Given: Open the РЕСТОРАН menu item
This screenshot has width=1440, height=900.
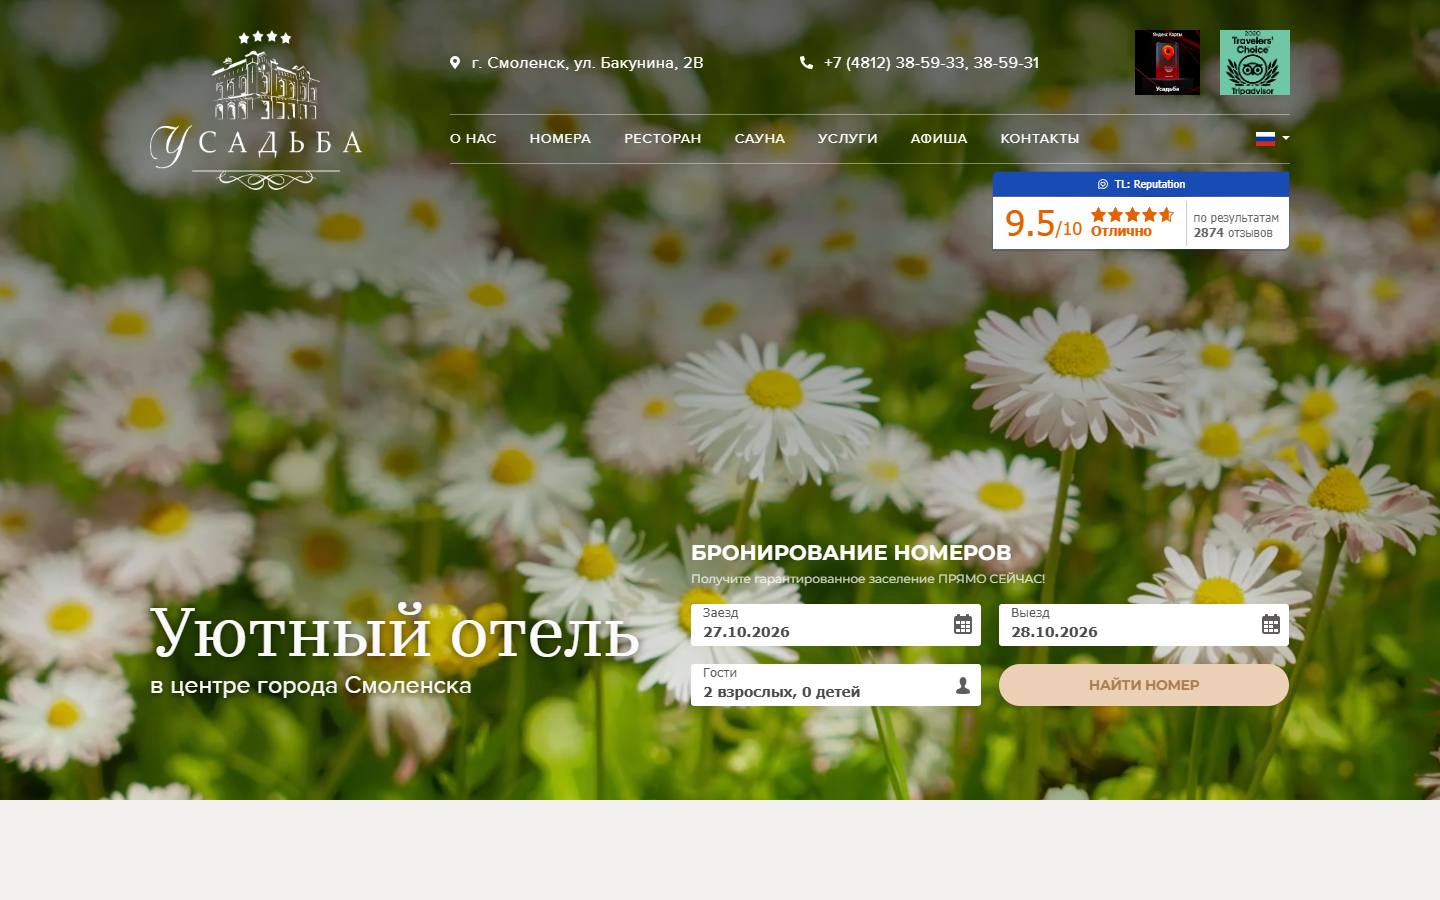Looking at the screenshot, I should tap(662, 139).
